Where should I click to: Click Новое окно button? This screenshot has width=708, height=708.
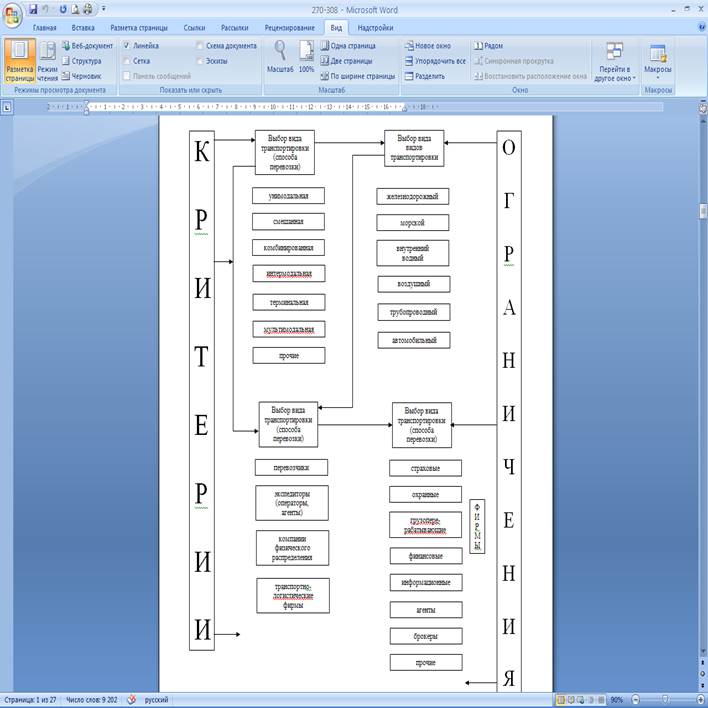pyautogui.click(x=427, y=46)
